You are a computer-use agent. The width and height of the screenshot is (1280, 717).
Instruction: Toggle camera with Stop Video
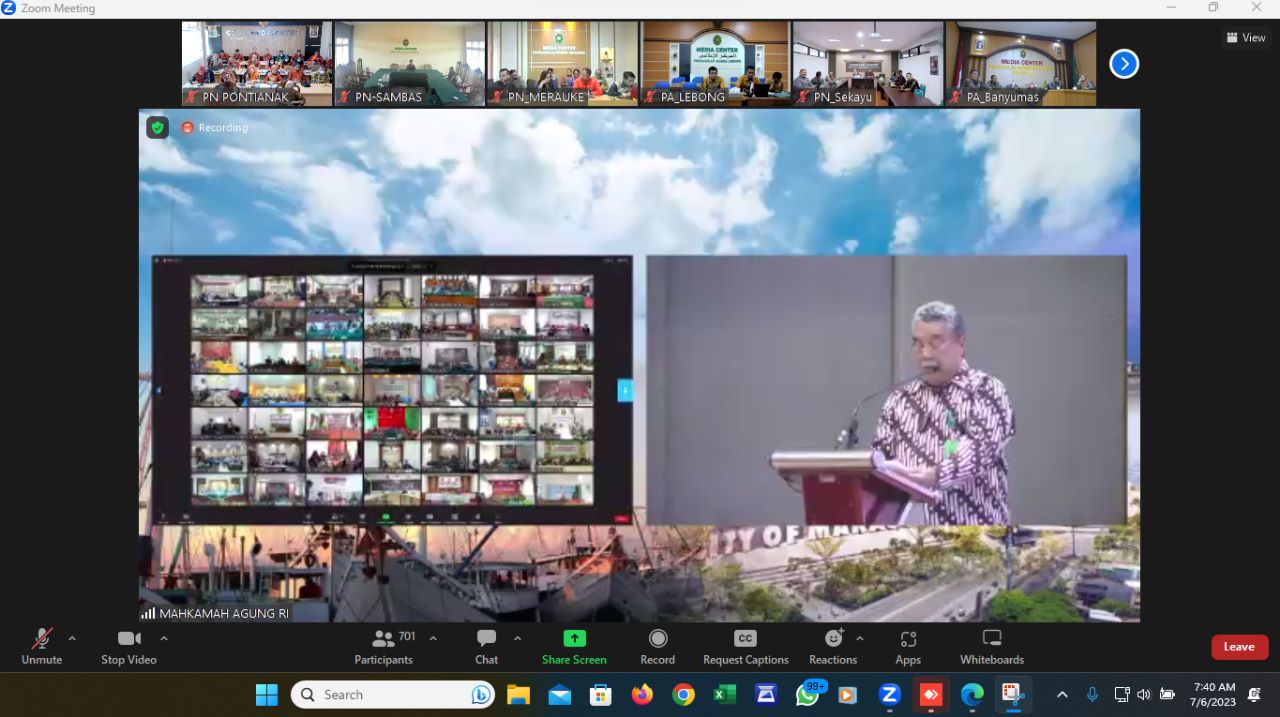(x=129, y=646)
